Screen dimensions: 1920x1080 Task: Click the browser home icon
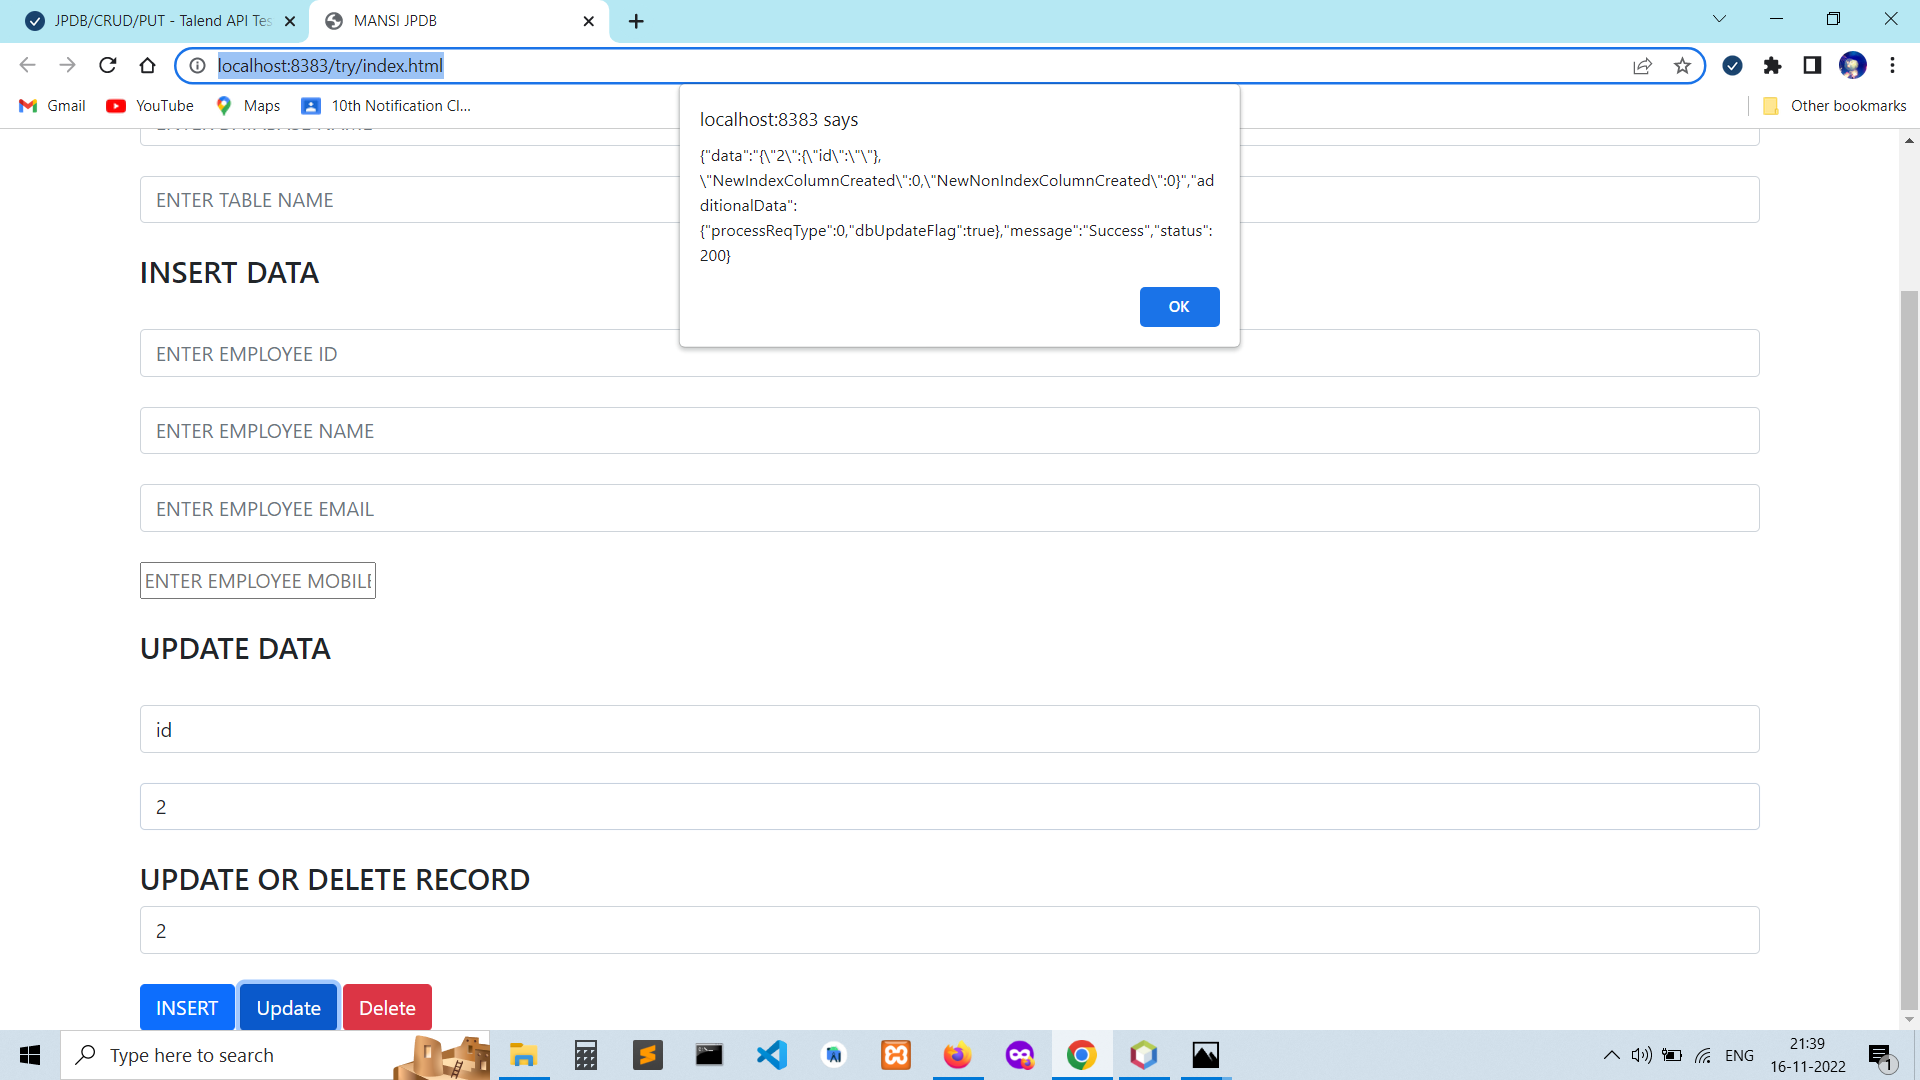(147, 65)
